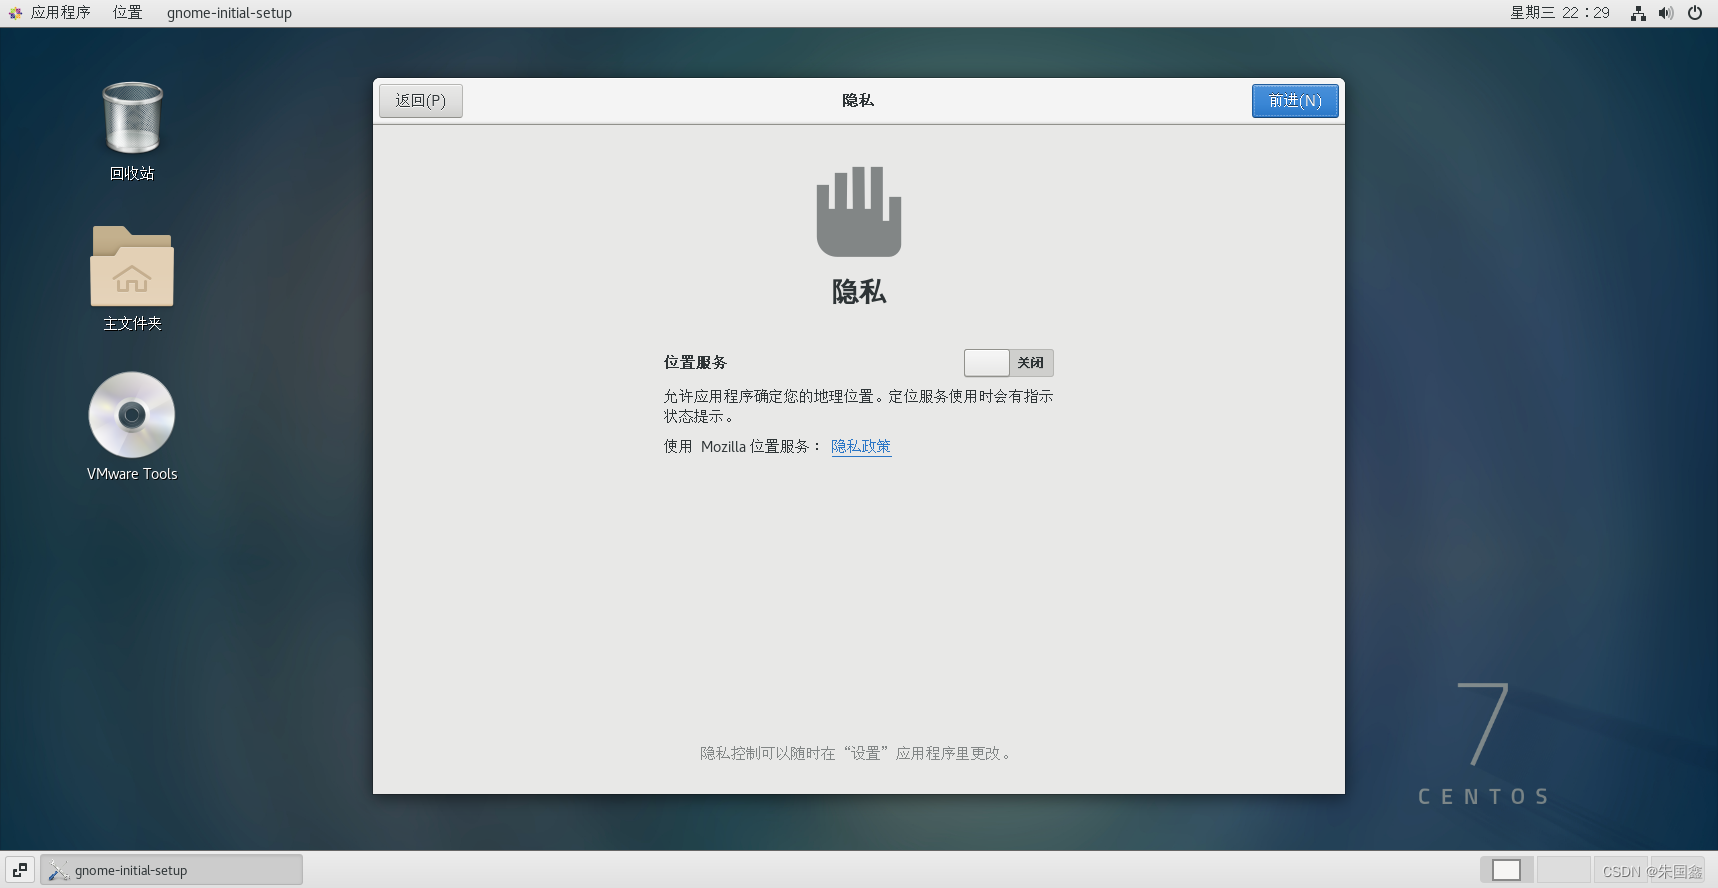This screenshot has height=888, width=1718.
Task: Click the 前进(N) next button
Action: (x=1295, y=101)
